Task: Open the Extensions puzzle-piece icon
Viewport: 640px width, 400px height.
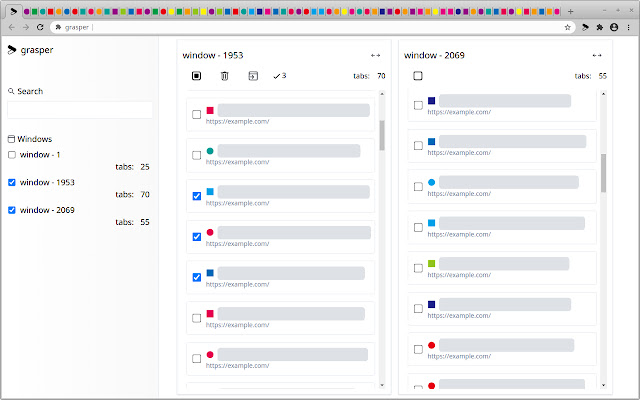Action: tap(600, 27)
